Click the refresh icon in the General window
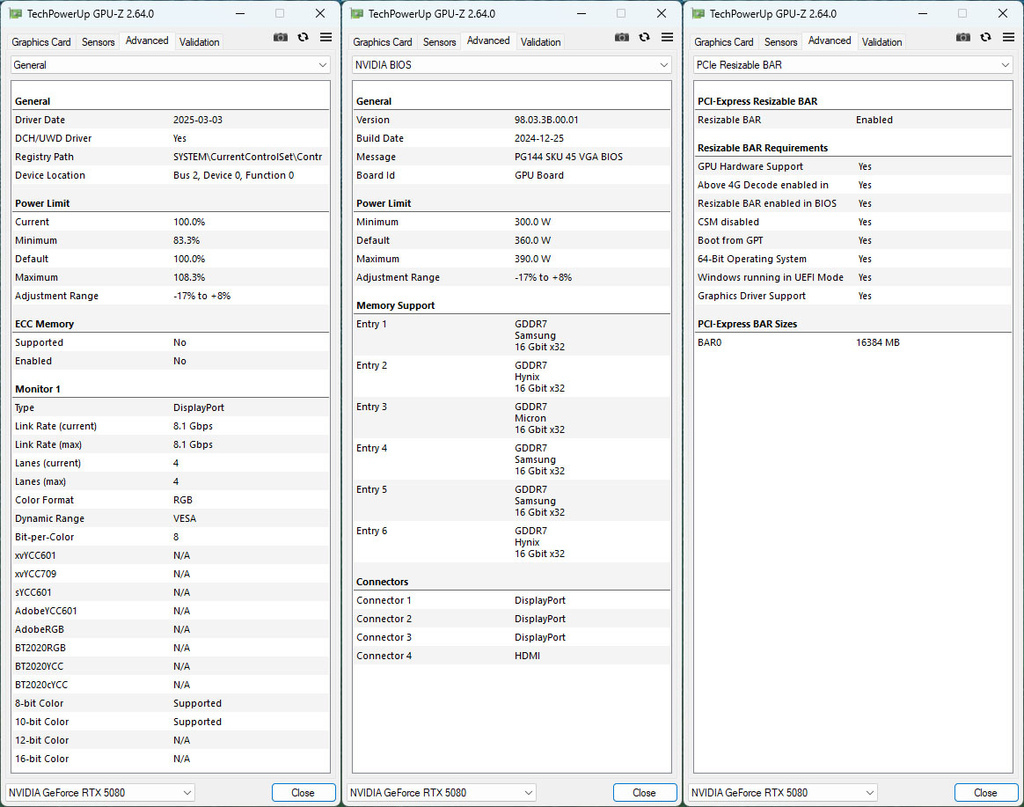 coord(303,37)
